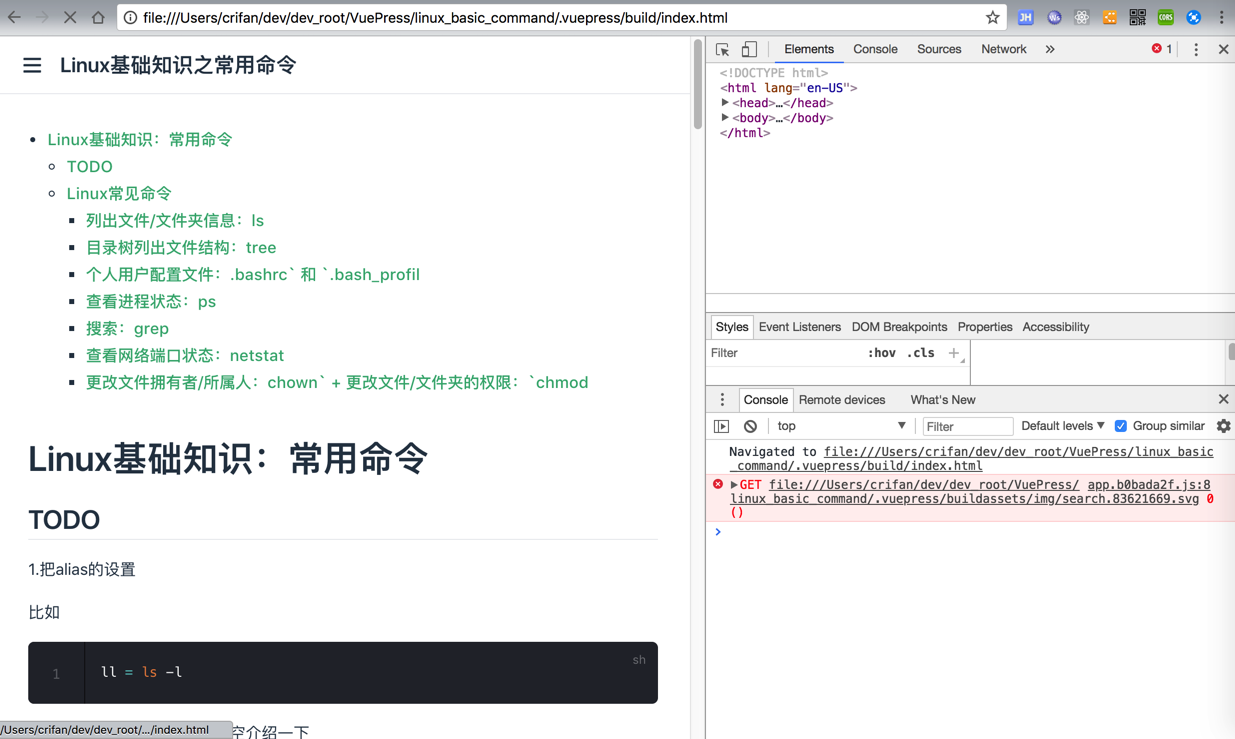Clear the console with the ban icon
Viewport: 1235px width, 739px height.
coord(750,426)
